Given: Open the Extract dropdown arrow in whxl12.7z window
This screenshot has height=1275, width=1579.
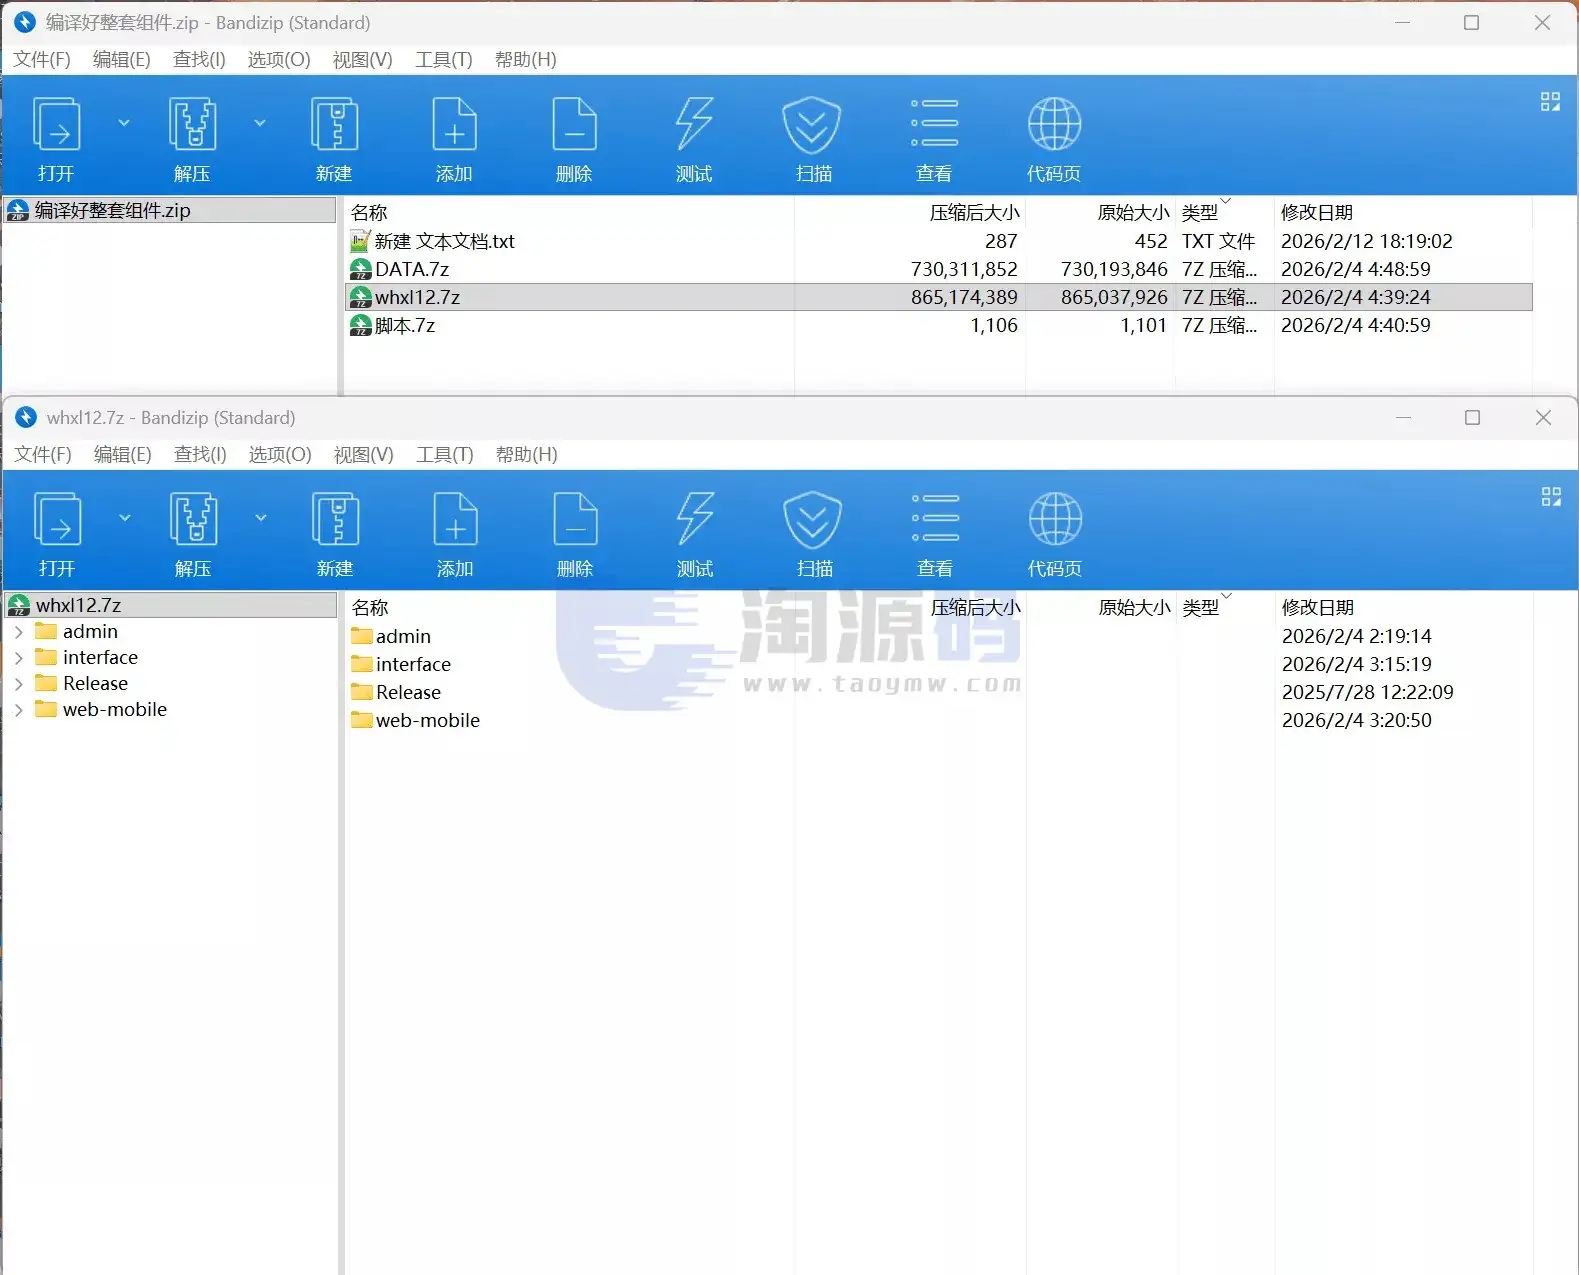Looking at the screenshot, I should [x=261, y=518].
